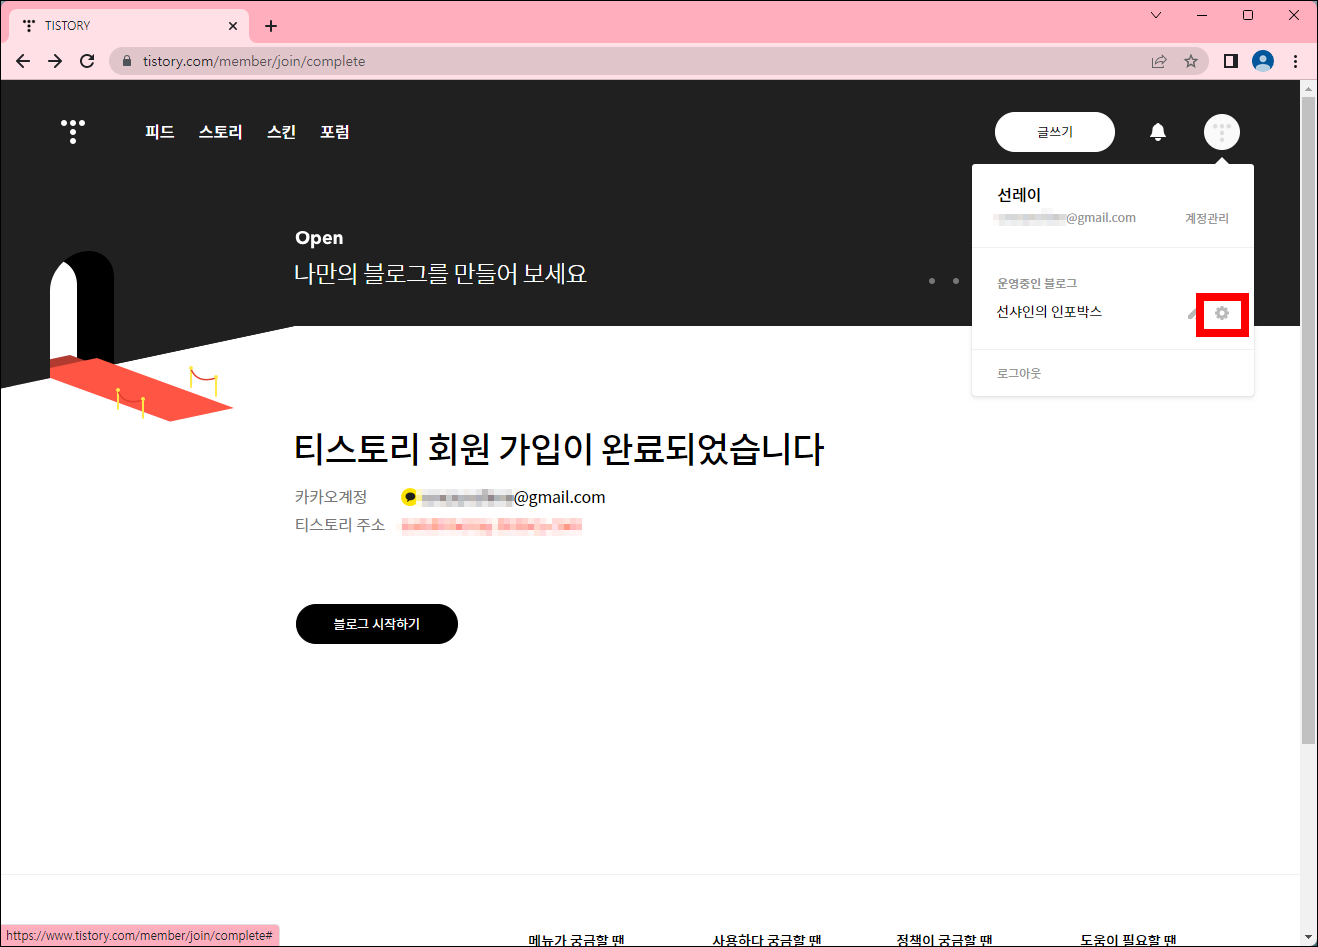The height and width of the screenshot is (947, 1318).
Task: Click 로그아웃 in the profile menu
Action: coord(1019,373)
